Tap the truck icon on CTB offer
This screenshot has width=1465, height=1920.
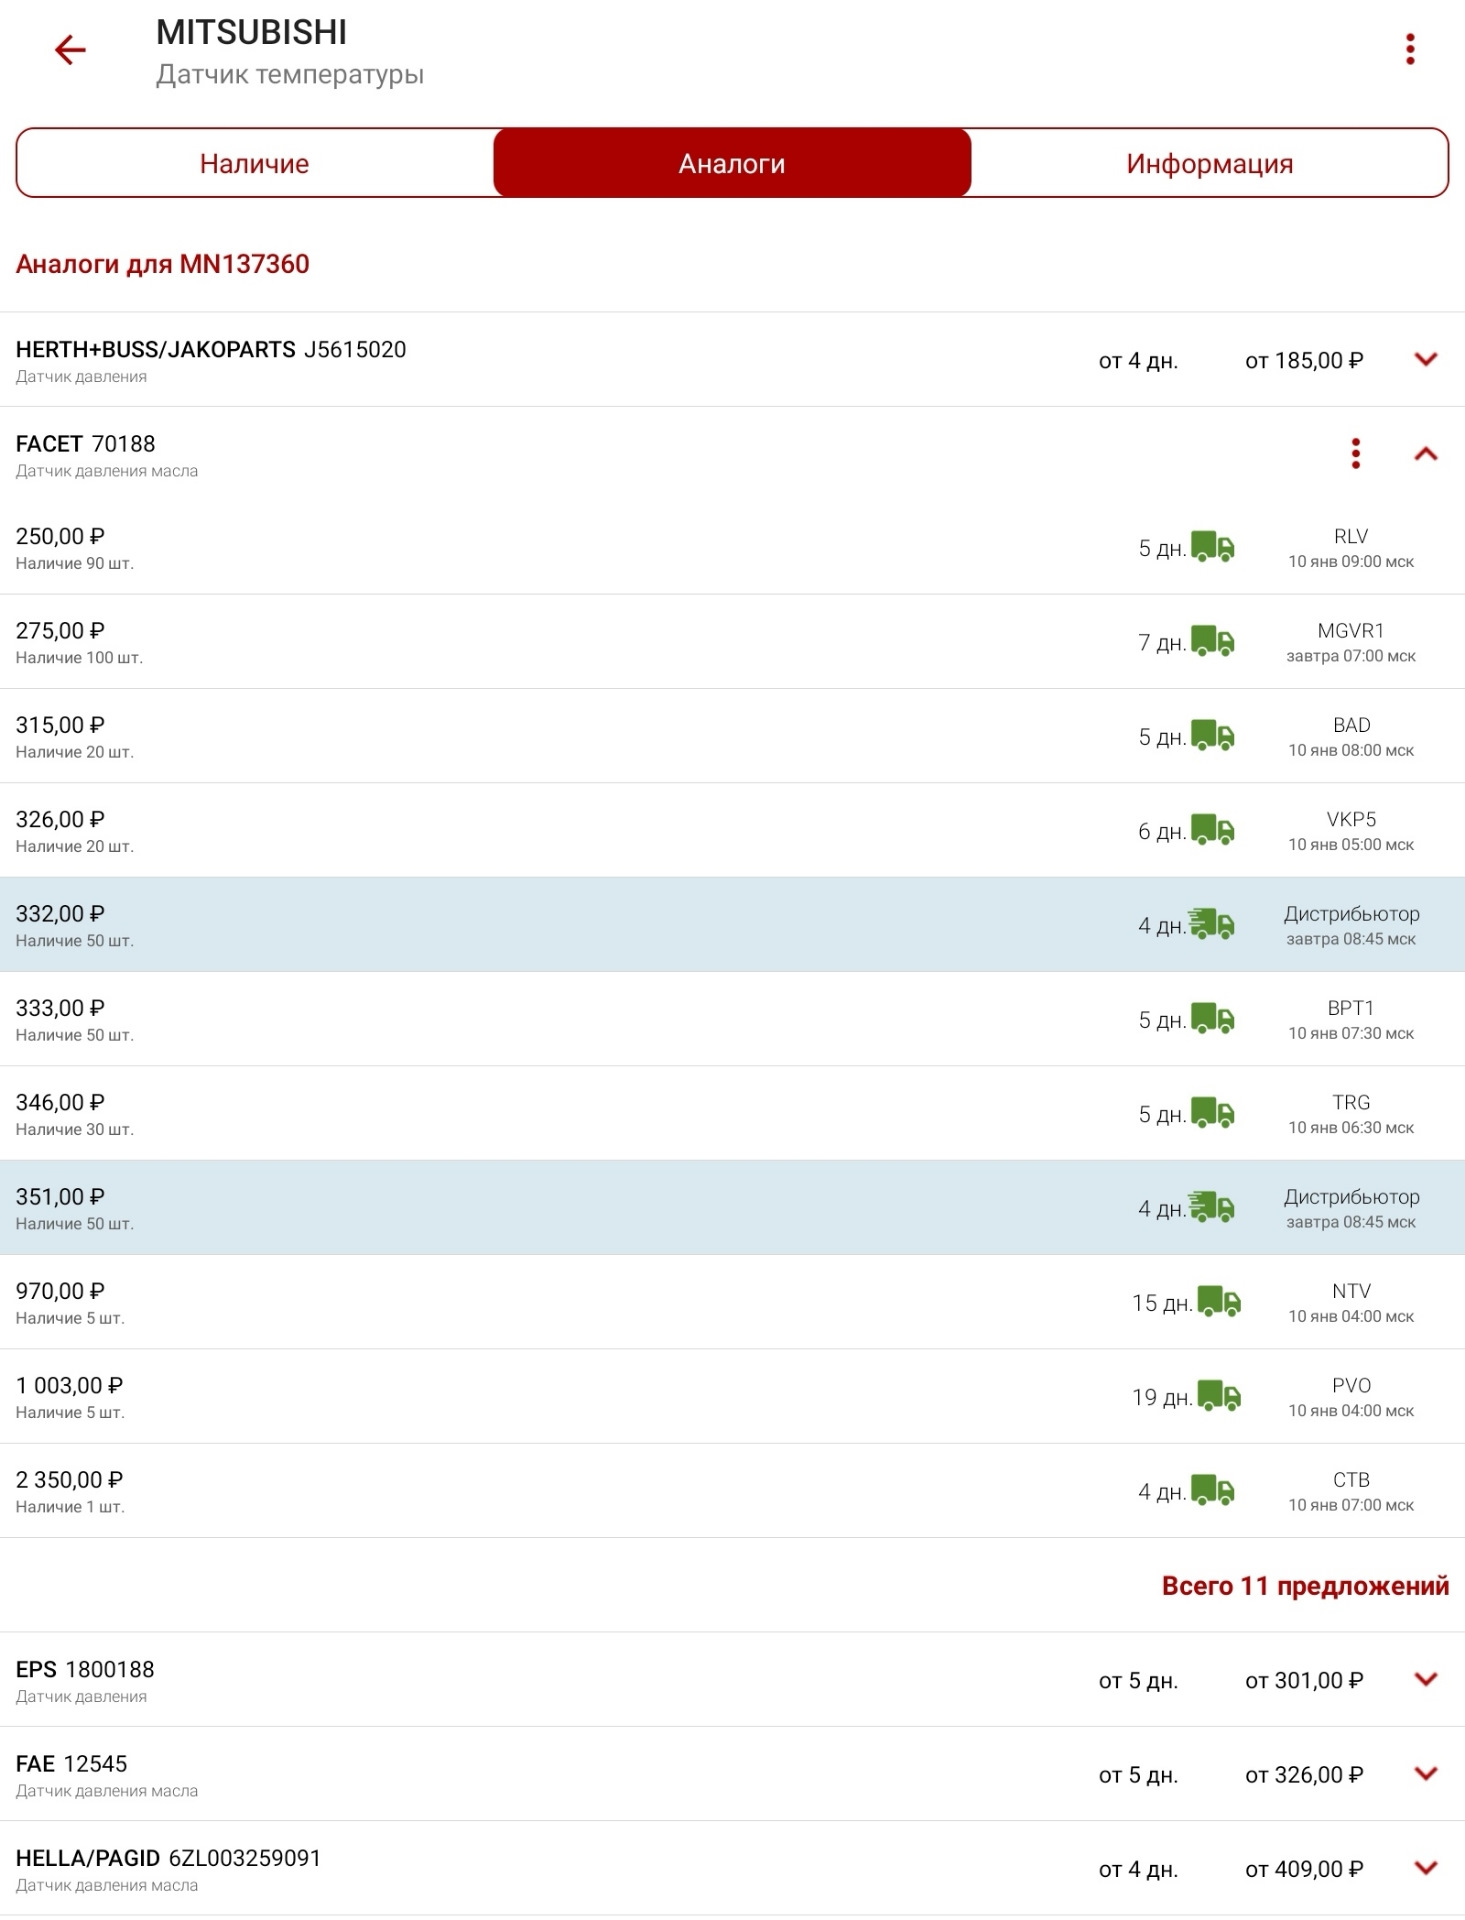coord(1213,1490)
